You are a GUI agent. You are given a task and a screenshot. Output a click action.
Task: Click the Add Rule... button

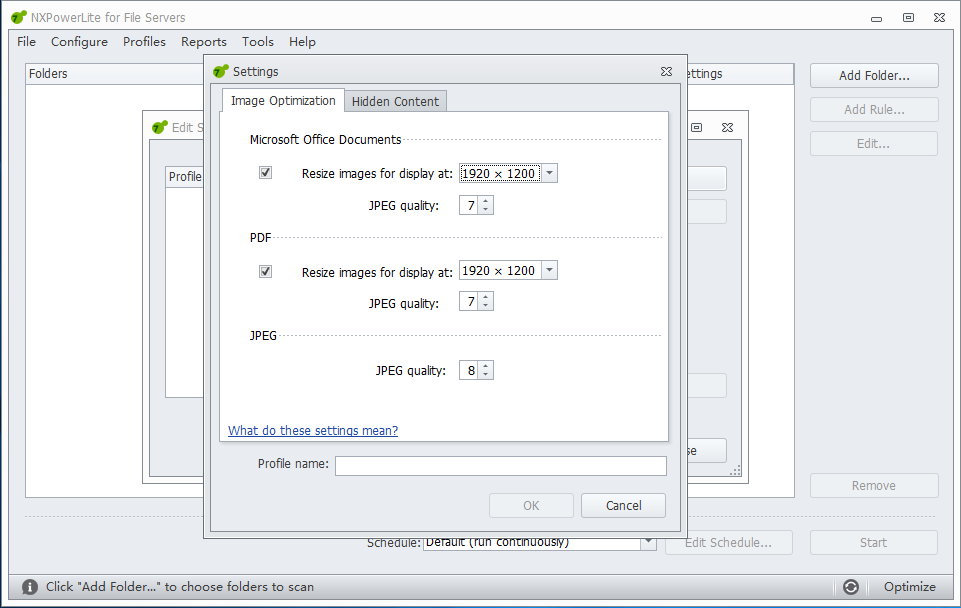point(874,110)
